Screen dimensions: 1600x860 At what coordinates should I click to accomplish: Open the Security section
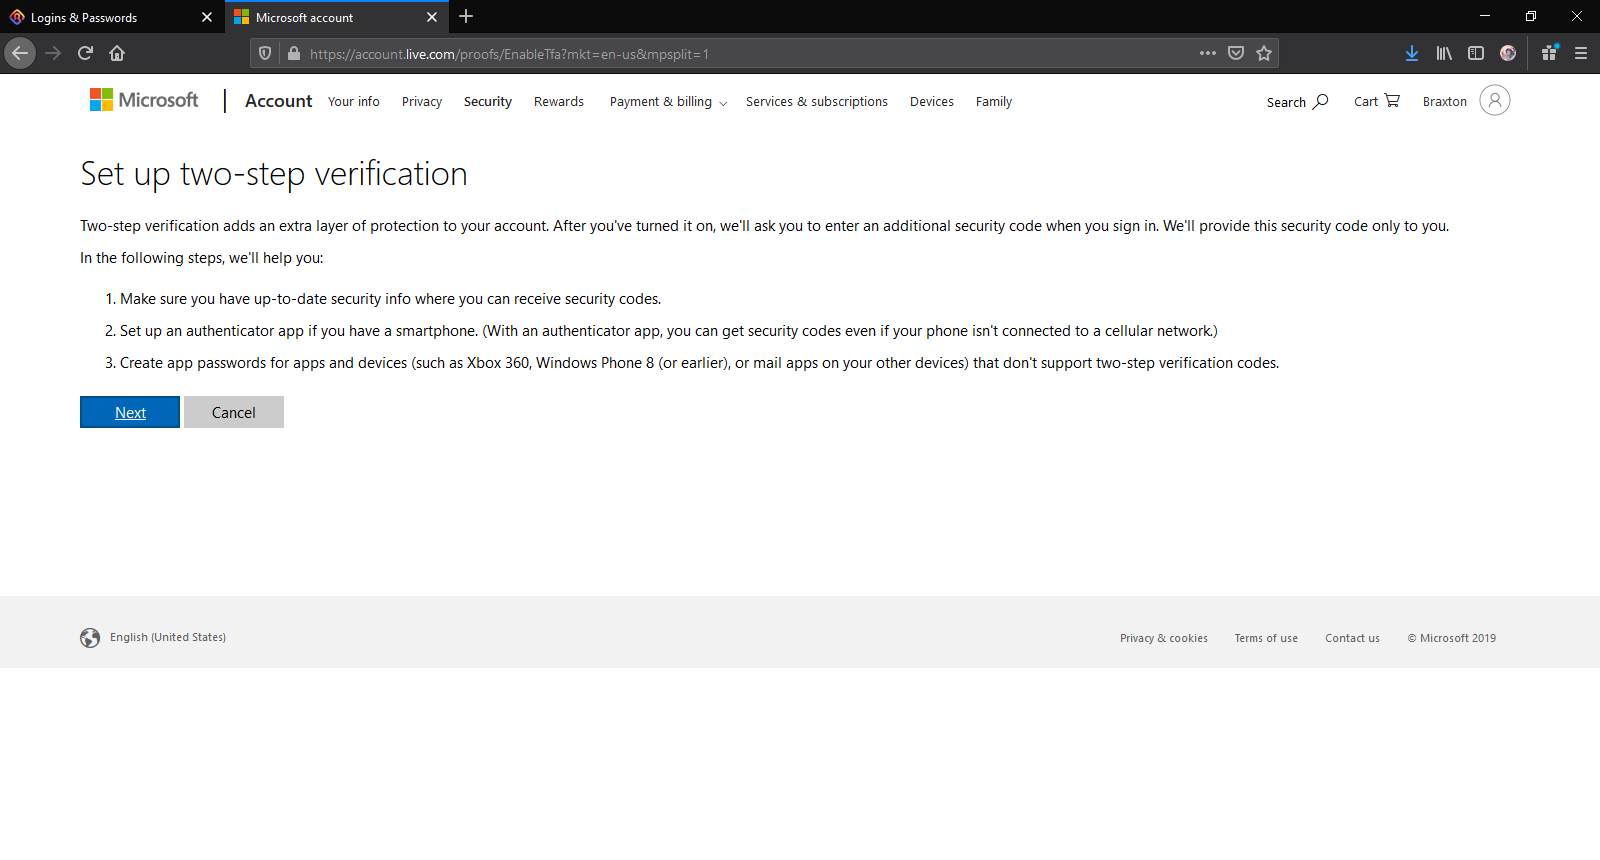[488, 101]
